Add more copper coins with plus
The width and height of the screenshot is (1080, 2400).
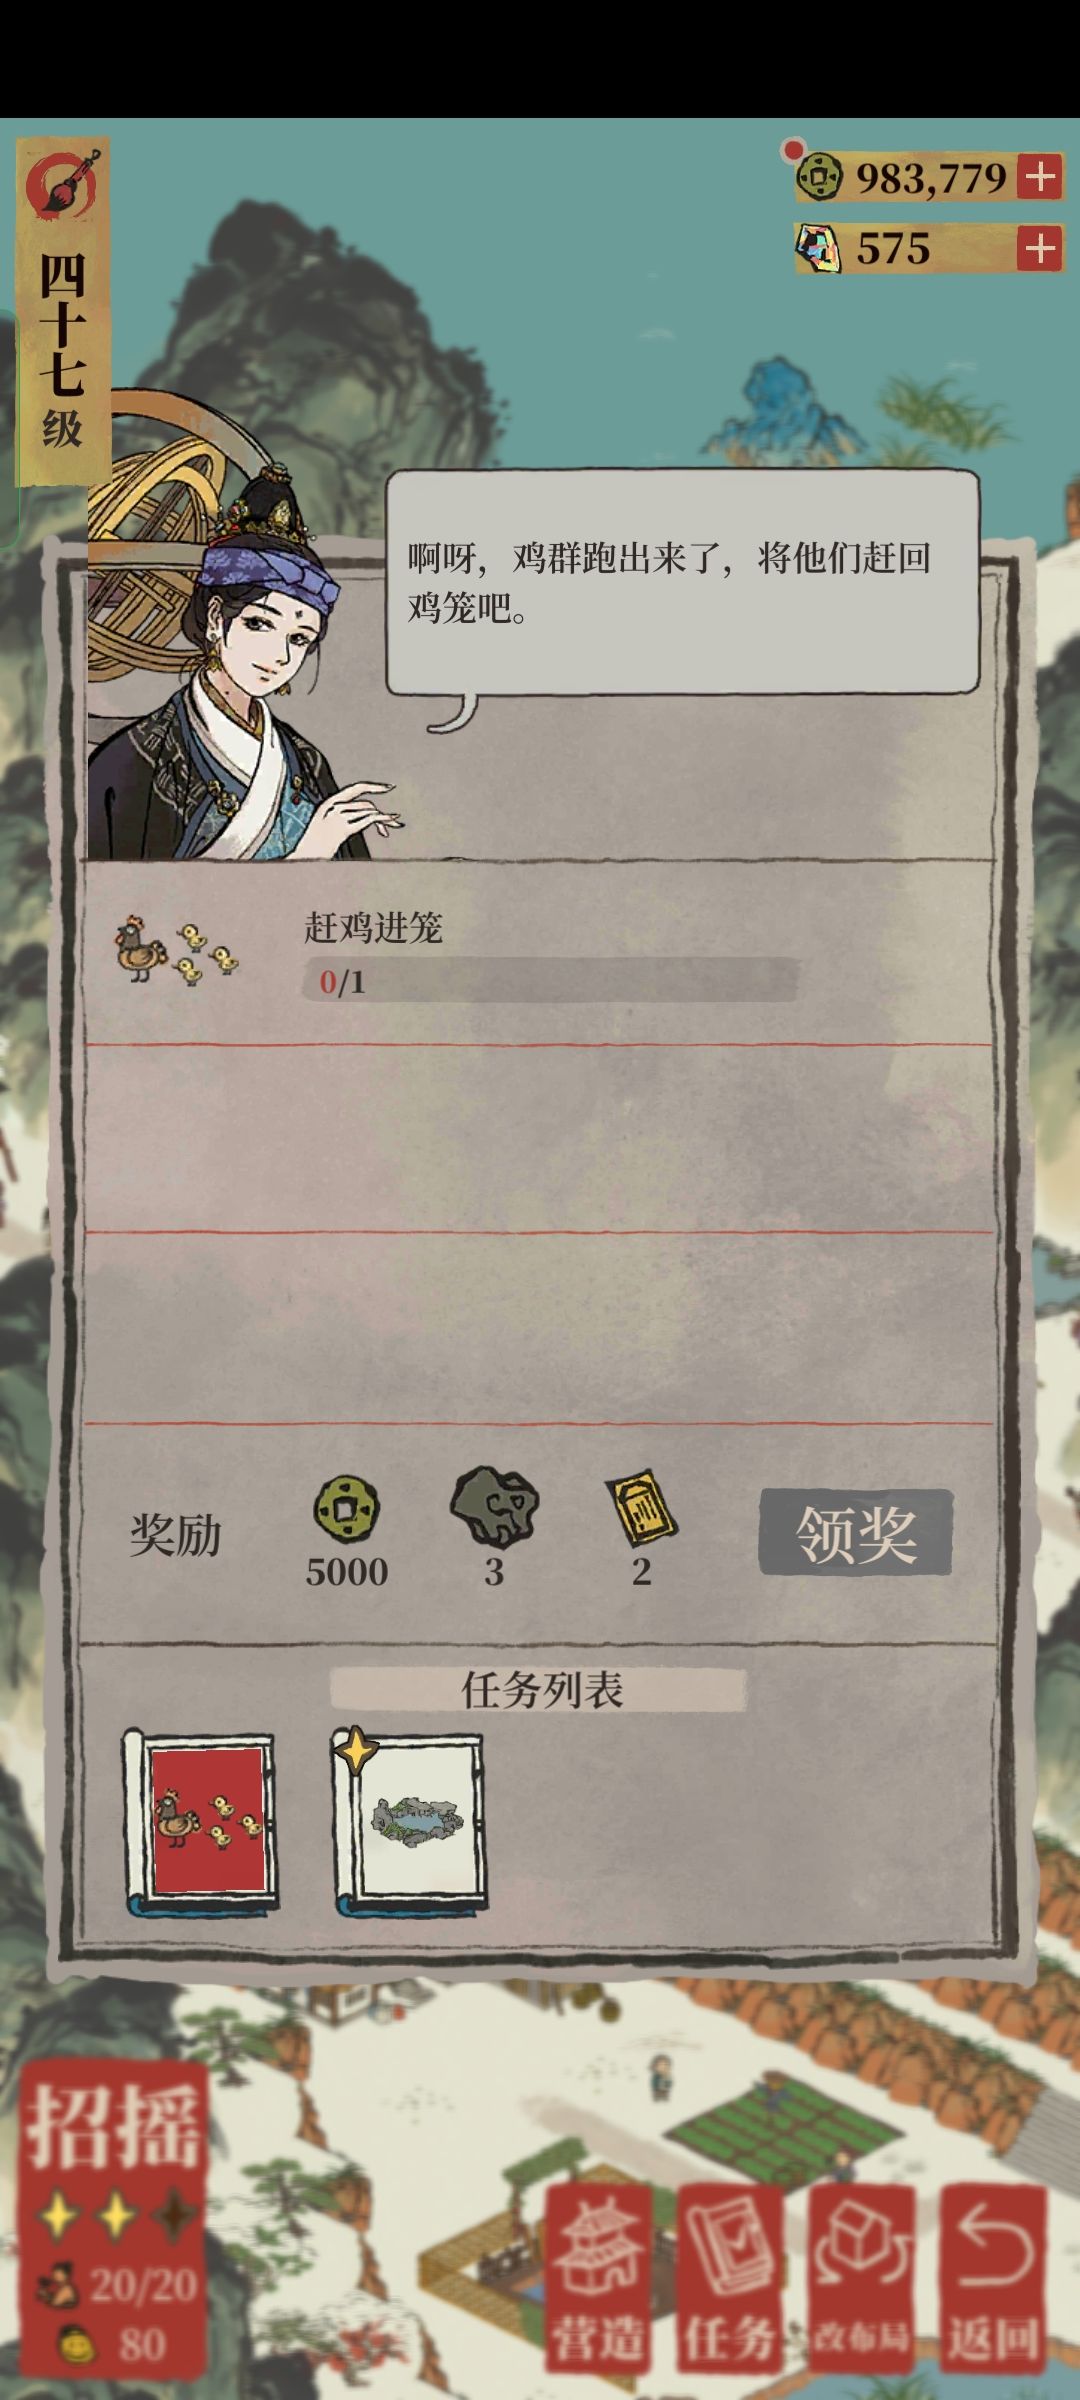(x=1039, y=177)
